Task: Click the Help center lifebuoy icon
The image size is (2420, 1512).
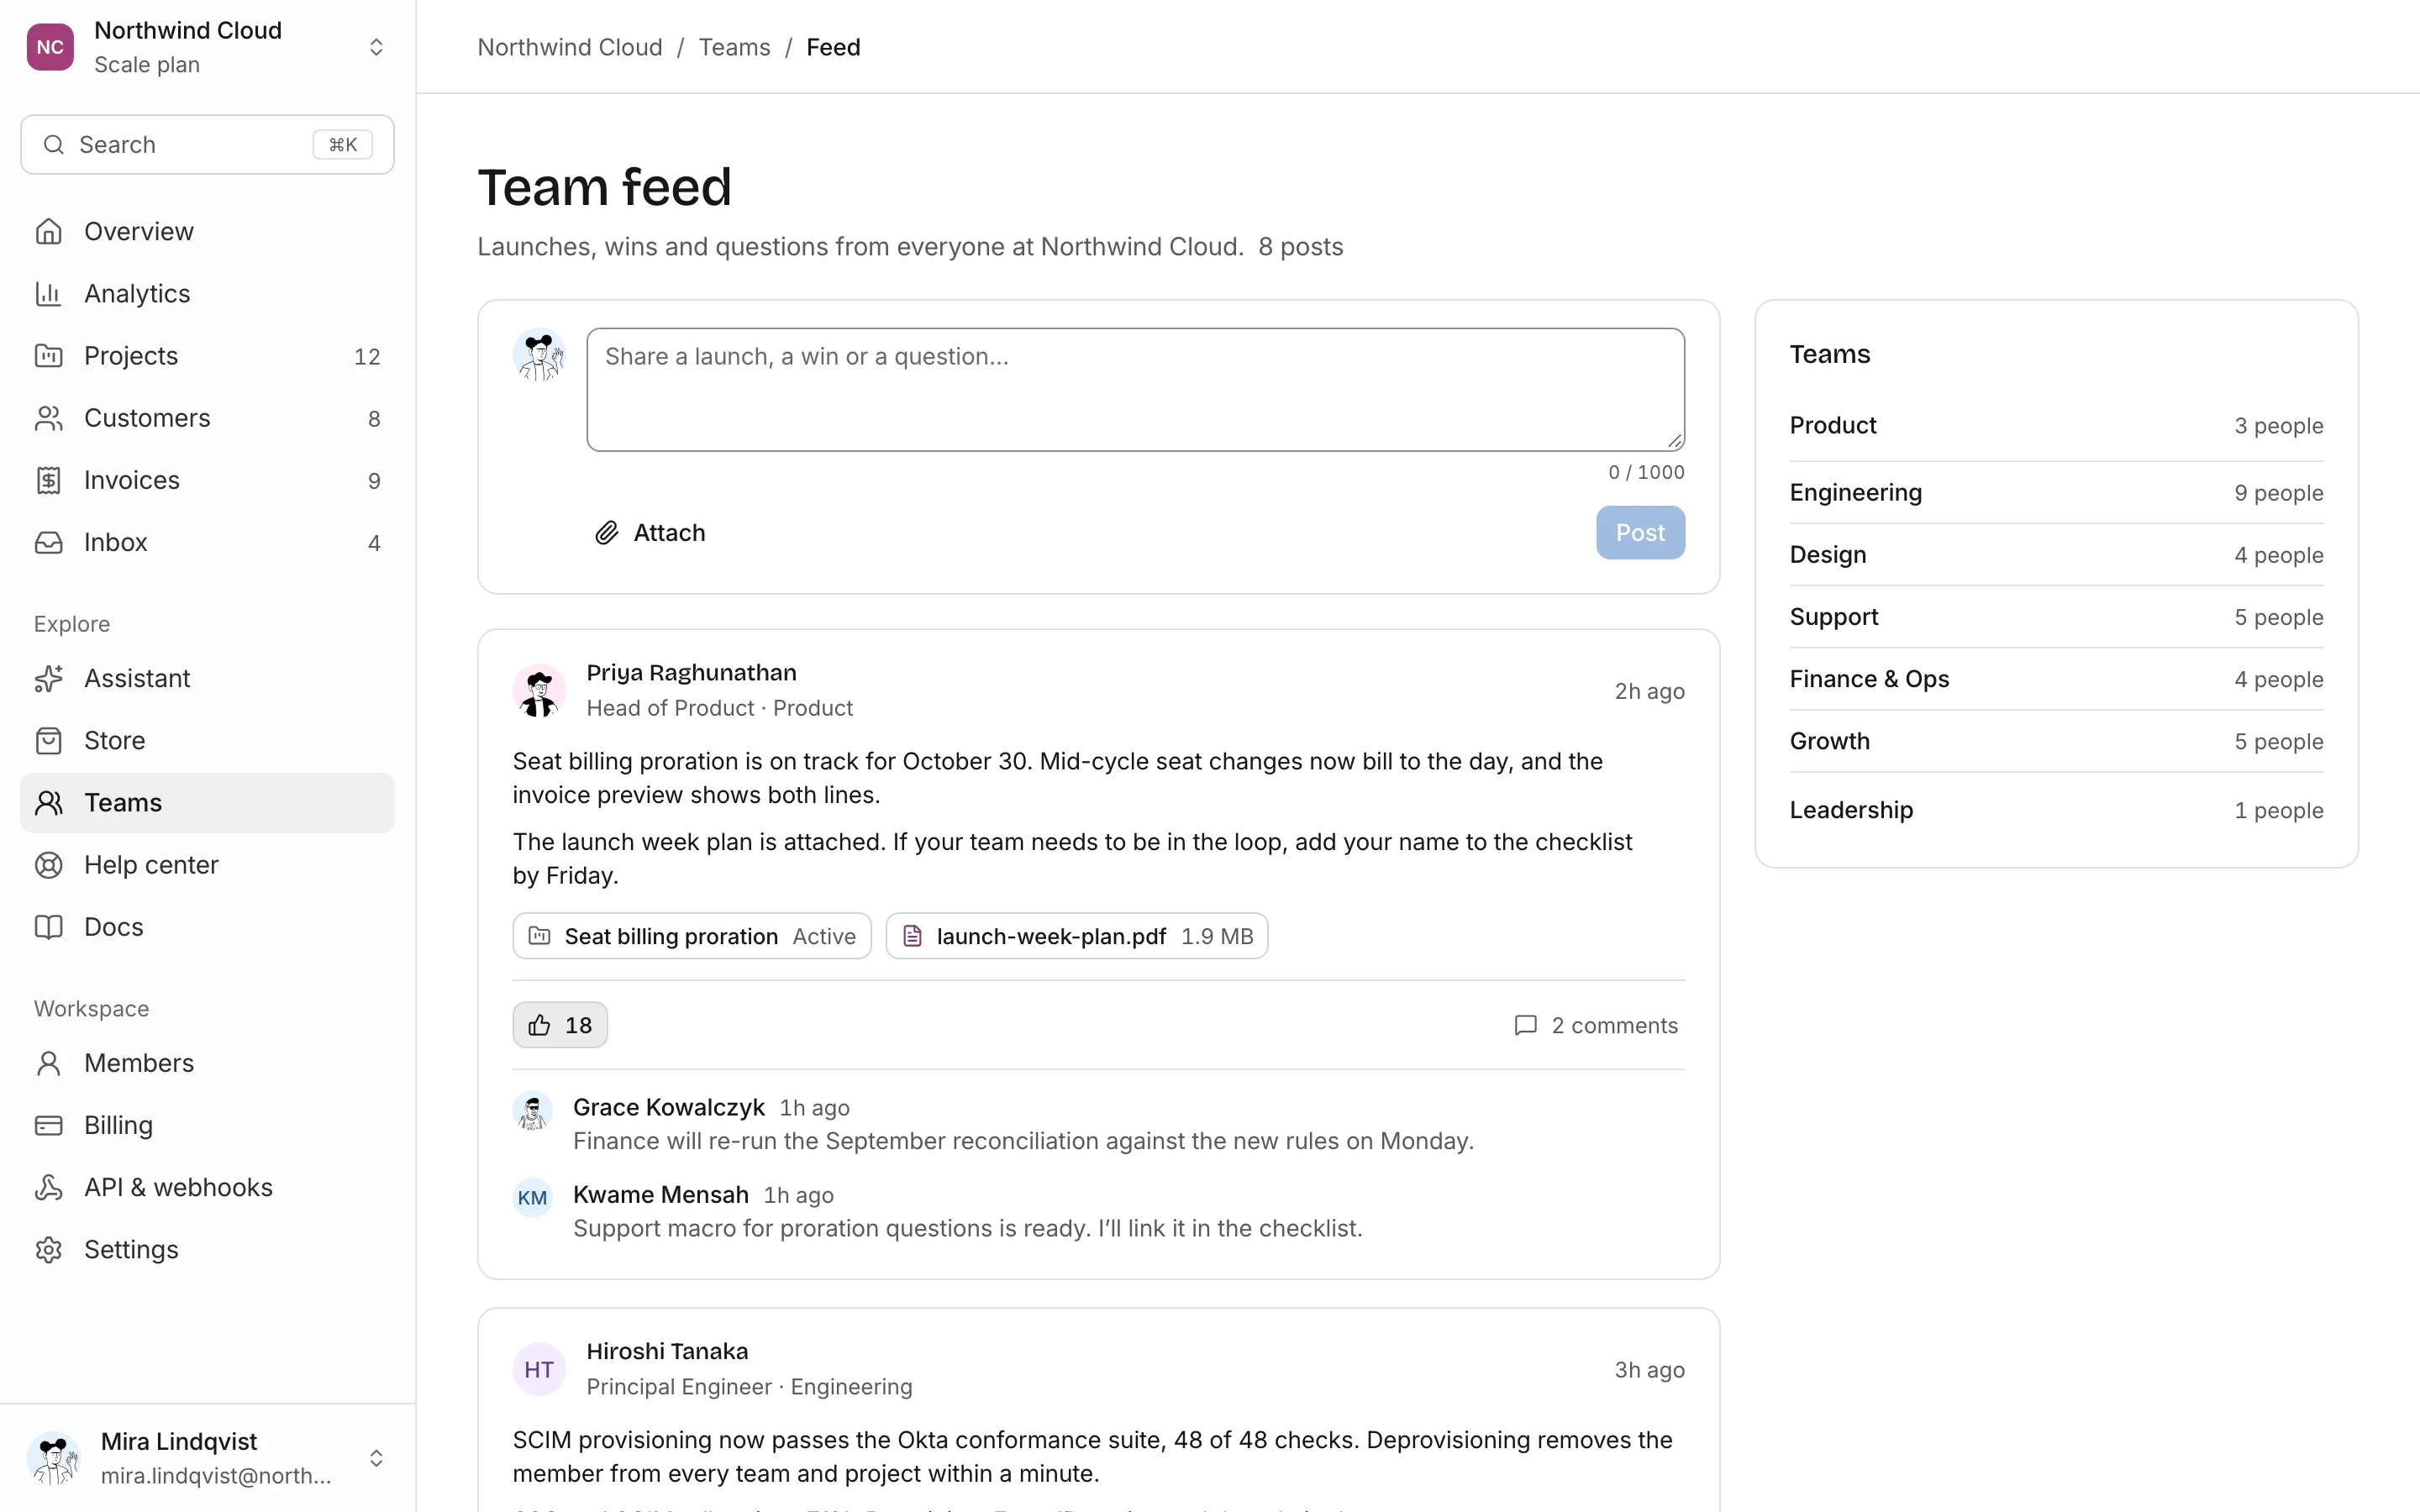Action: click(48, 864)
